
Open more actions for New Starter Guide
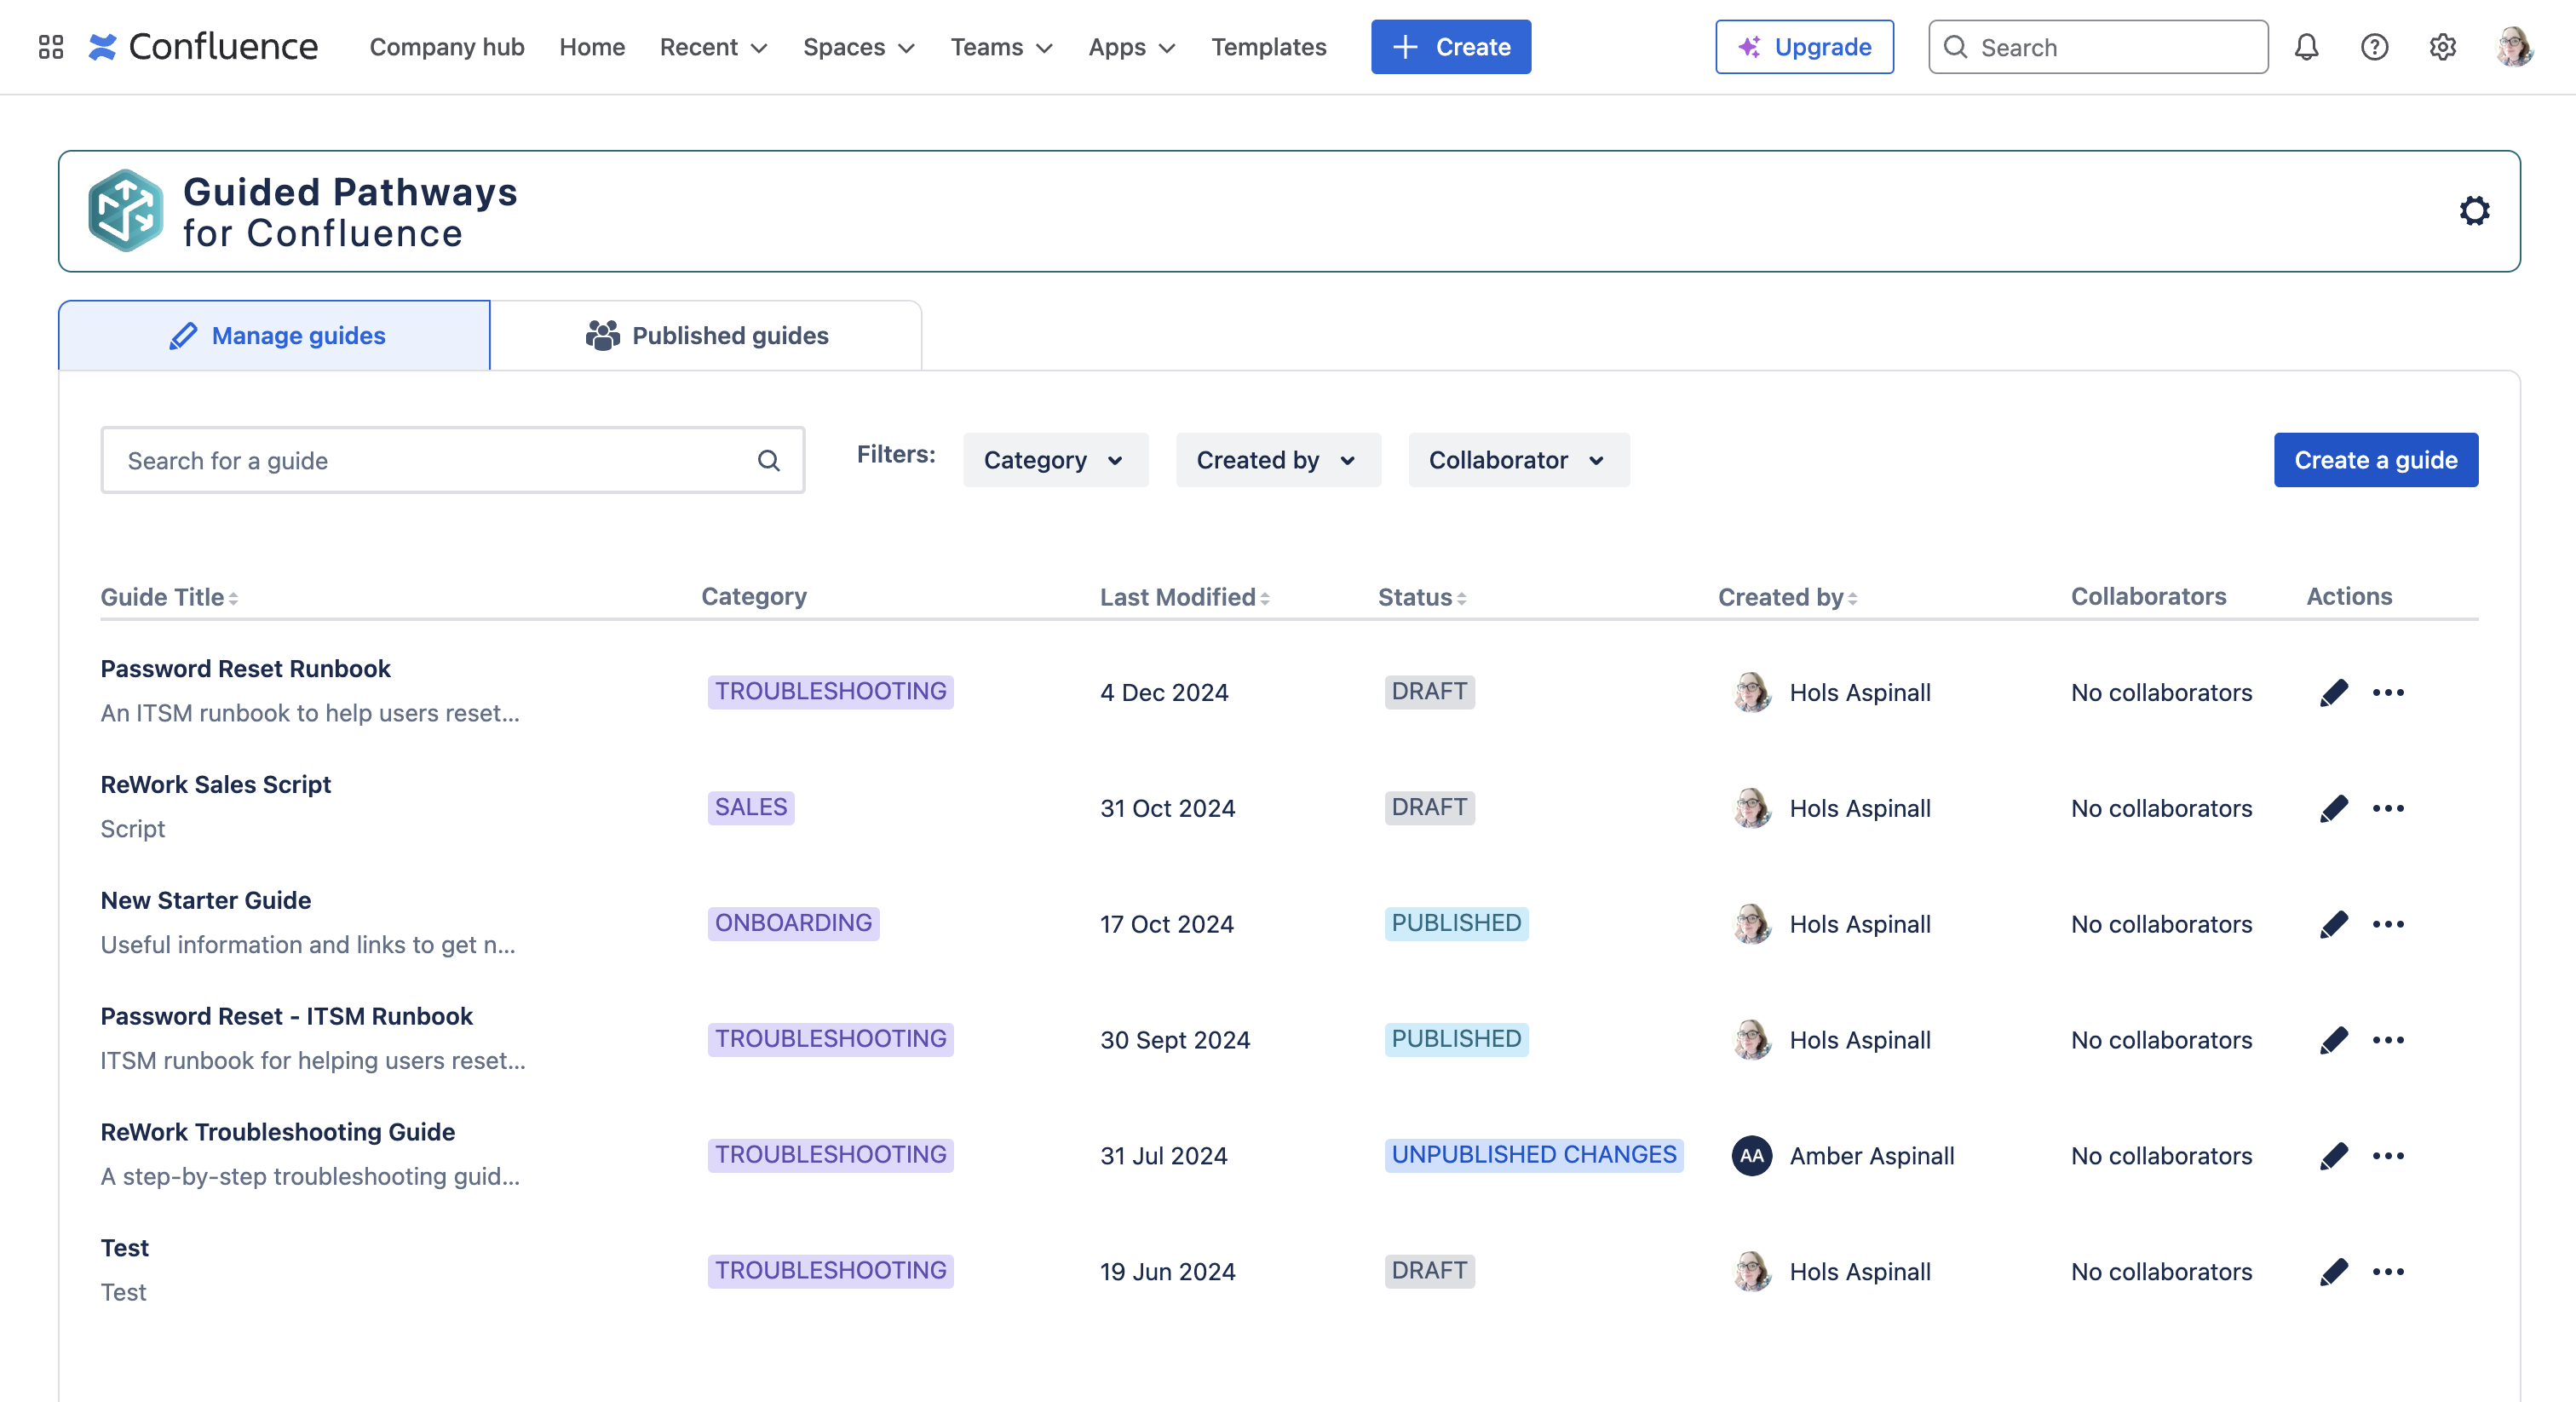2388,924
